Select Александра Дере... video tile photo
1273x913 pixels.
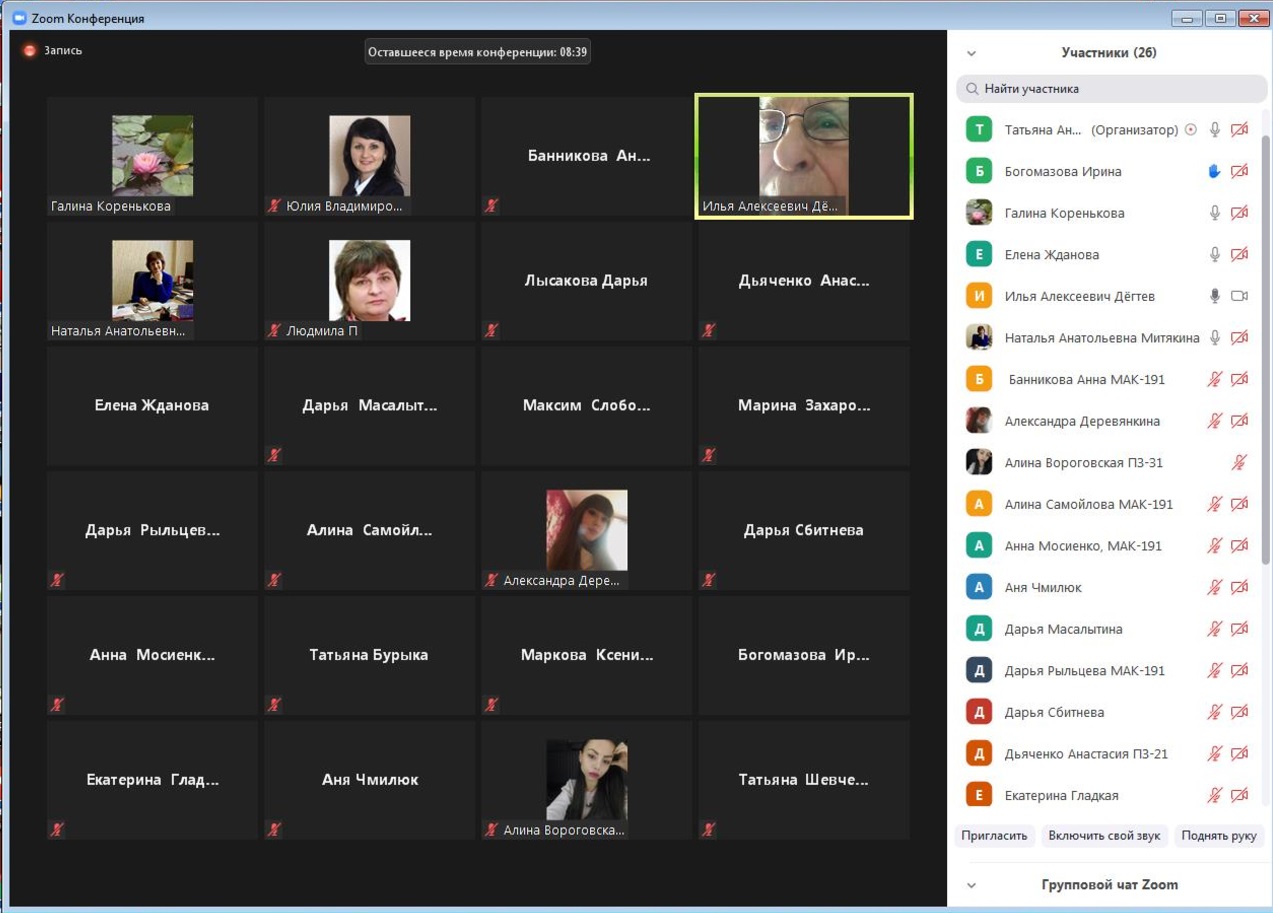tap(586, 530)
